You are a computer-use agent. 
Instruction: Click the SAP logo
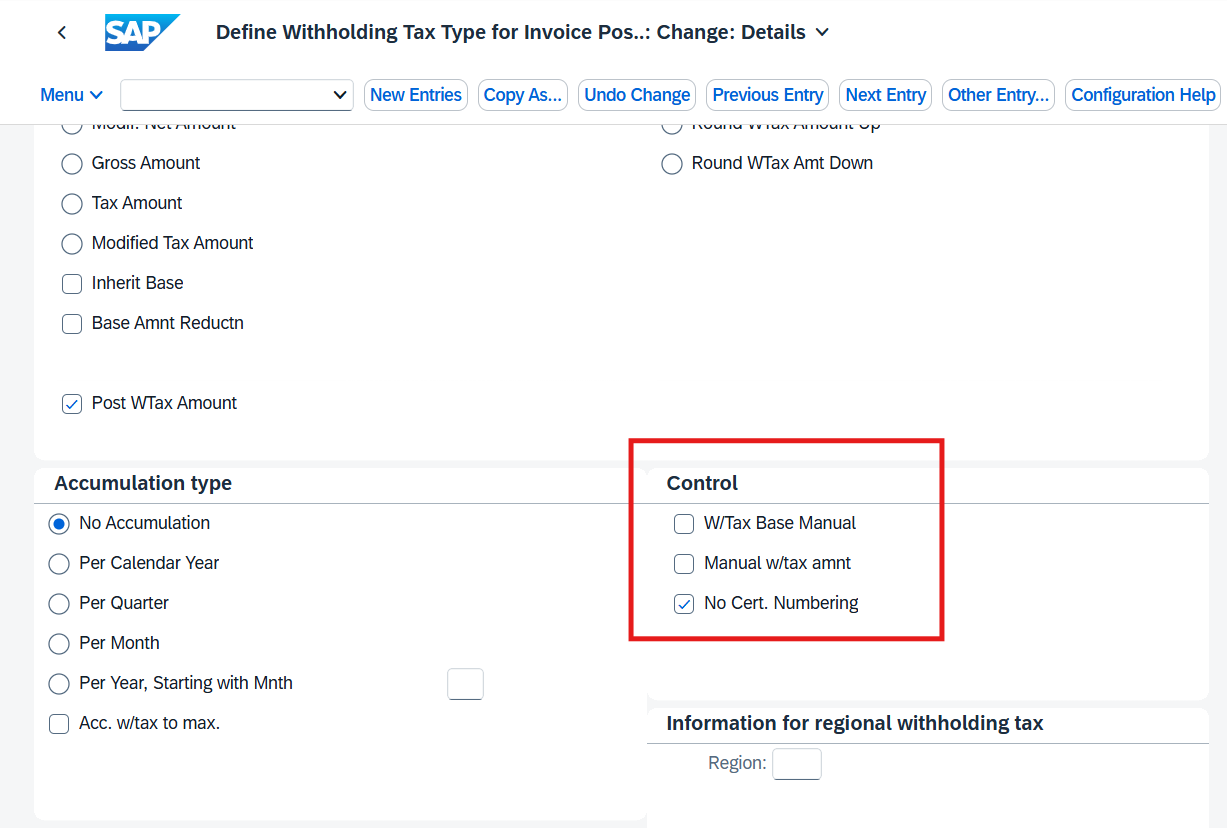pos(142,32)
